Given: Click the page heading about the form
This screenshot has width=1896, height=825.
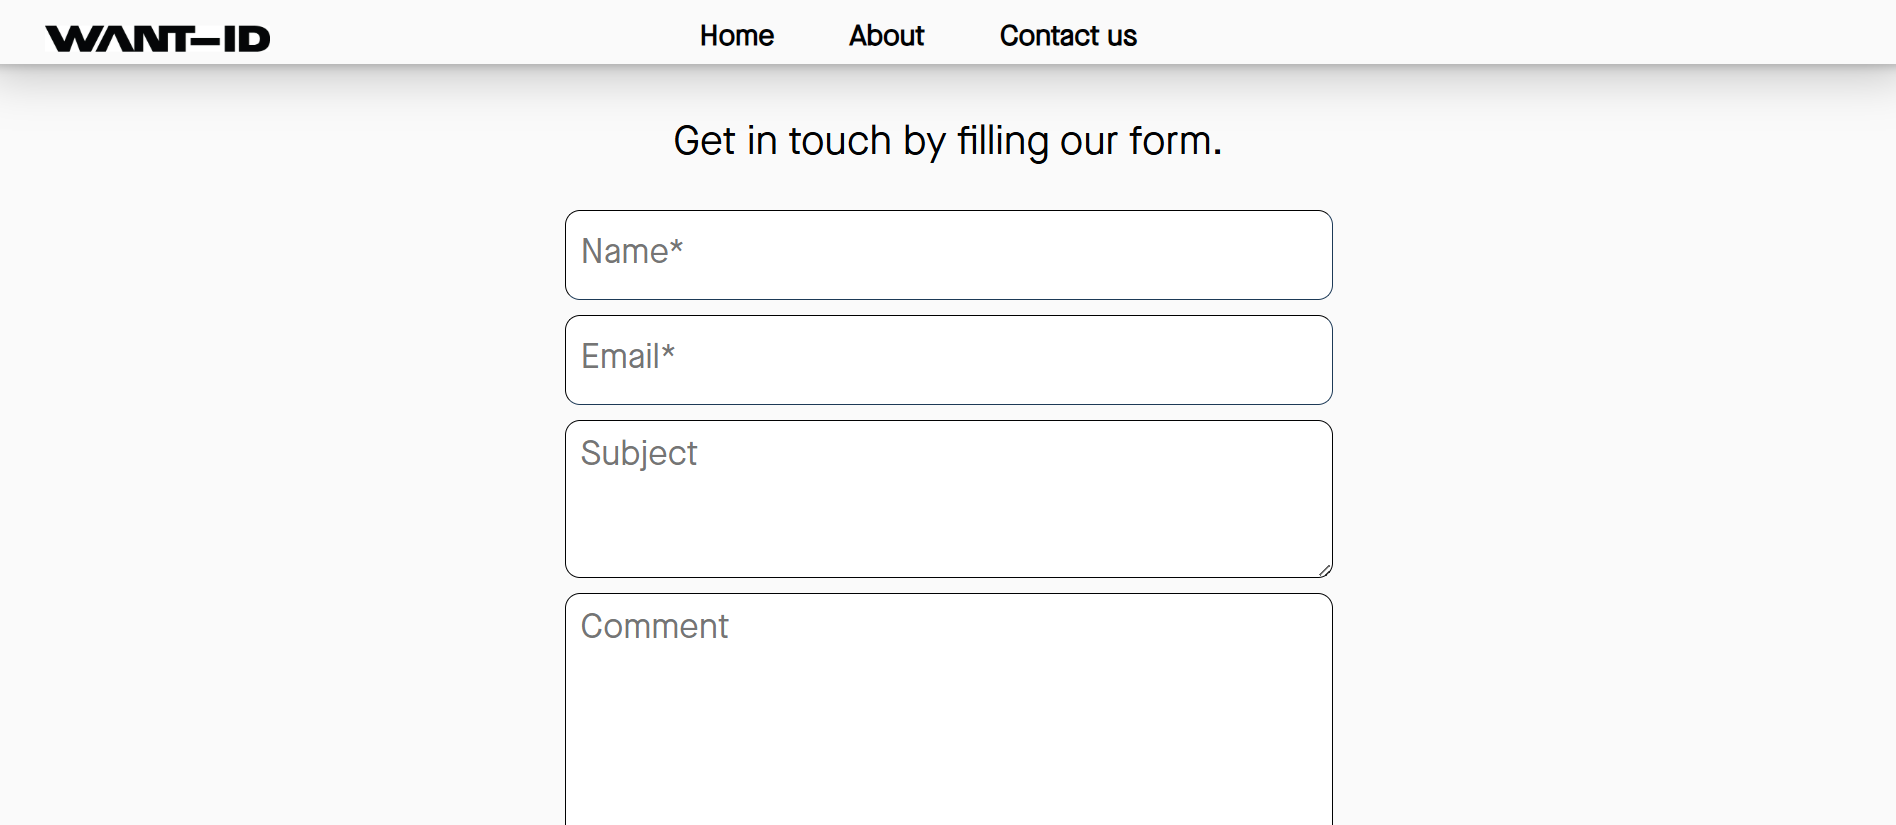Looking at the screenshot, I should [x=947, y=141].
